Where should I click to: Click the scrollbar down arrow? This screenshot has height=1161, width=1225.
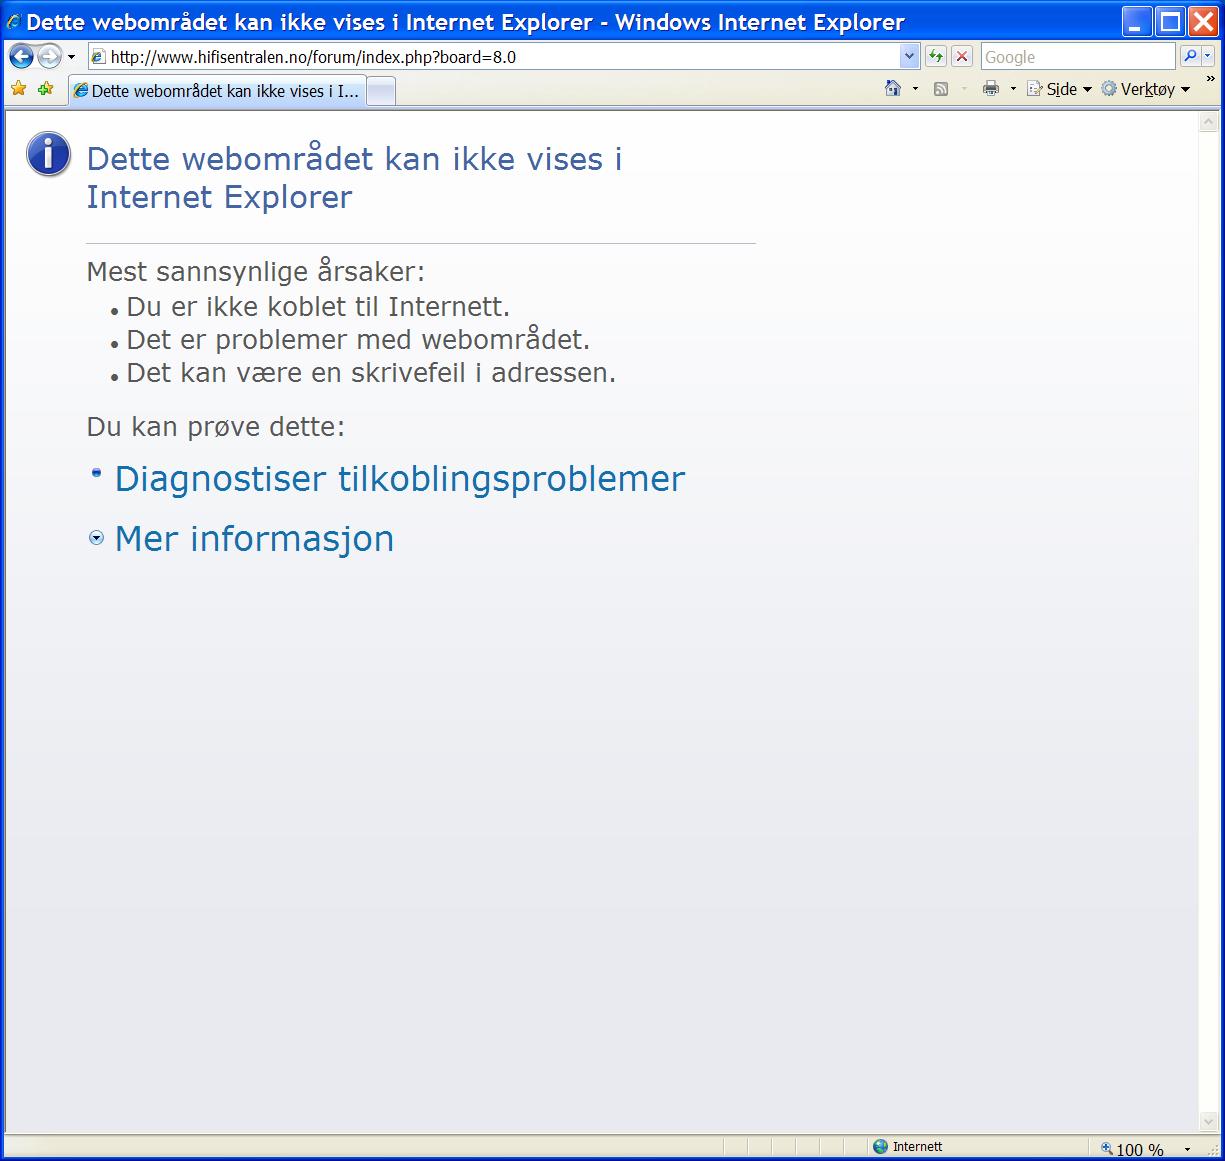point(1208,1122)
